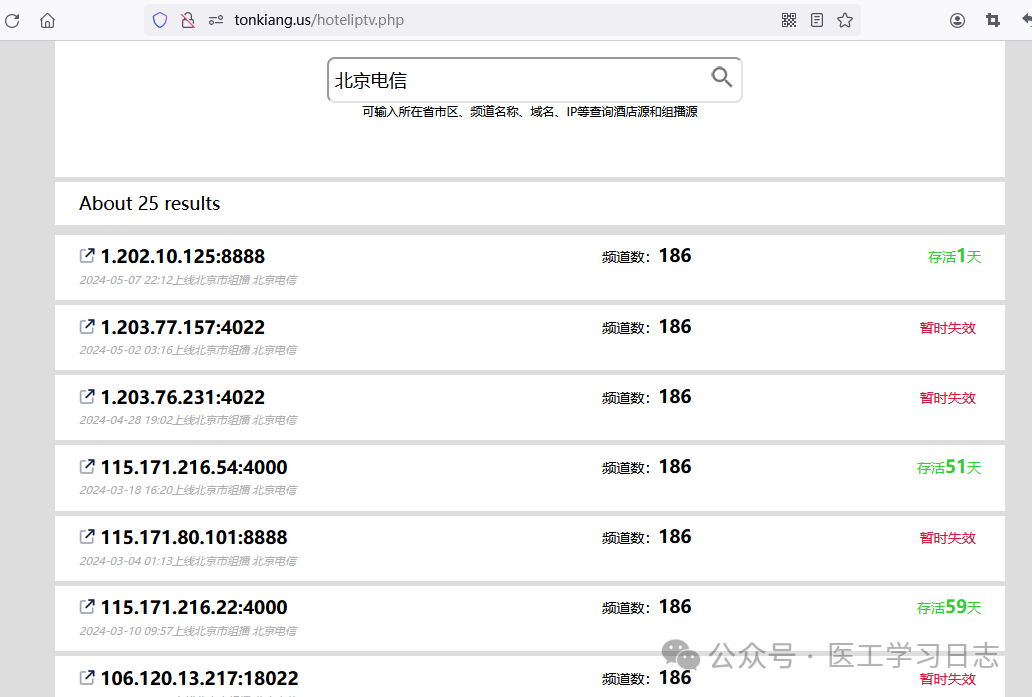Viewport: 1032px width, 697px height.
Task: Open link icon beside 1.203.76.231:4022
Action: click(87, 396)
